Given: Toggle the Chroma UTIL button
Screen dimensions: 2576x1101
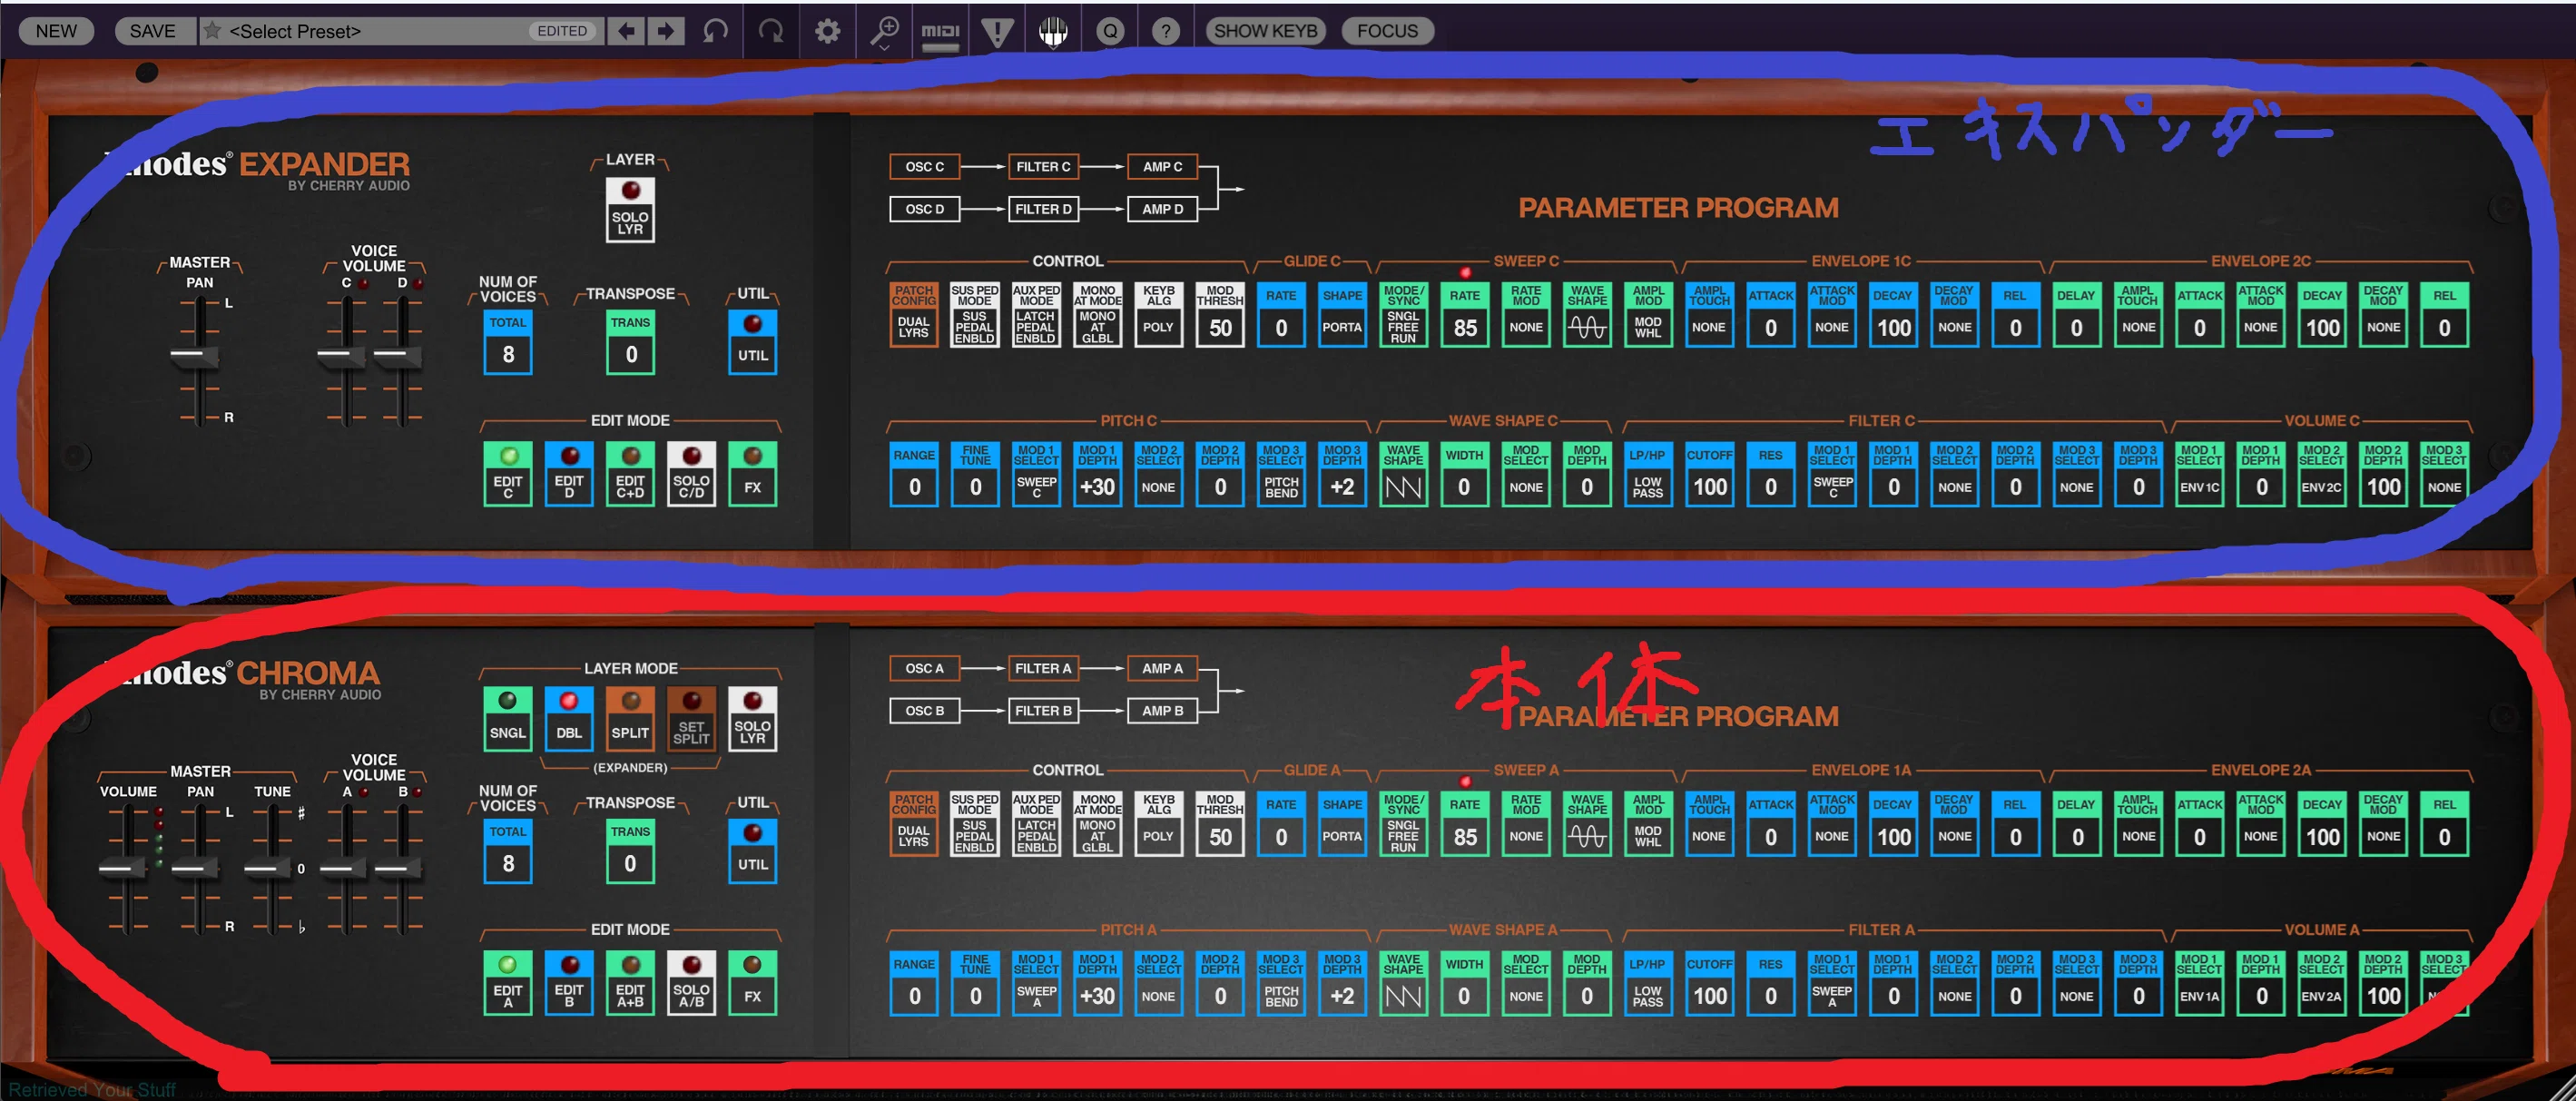Looking at the screenshot, I should (x=753, y=851).
